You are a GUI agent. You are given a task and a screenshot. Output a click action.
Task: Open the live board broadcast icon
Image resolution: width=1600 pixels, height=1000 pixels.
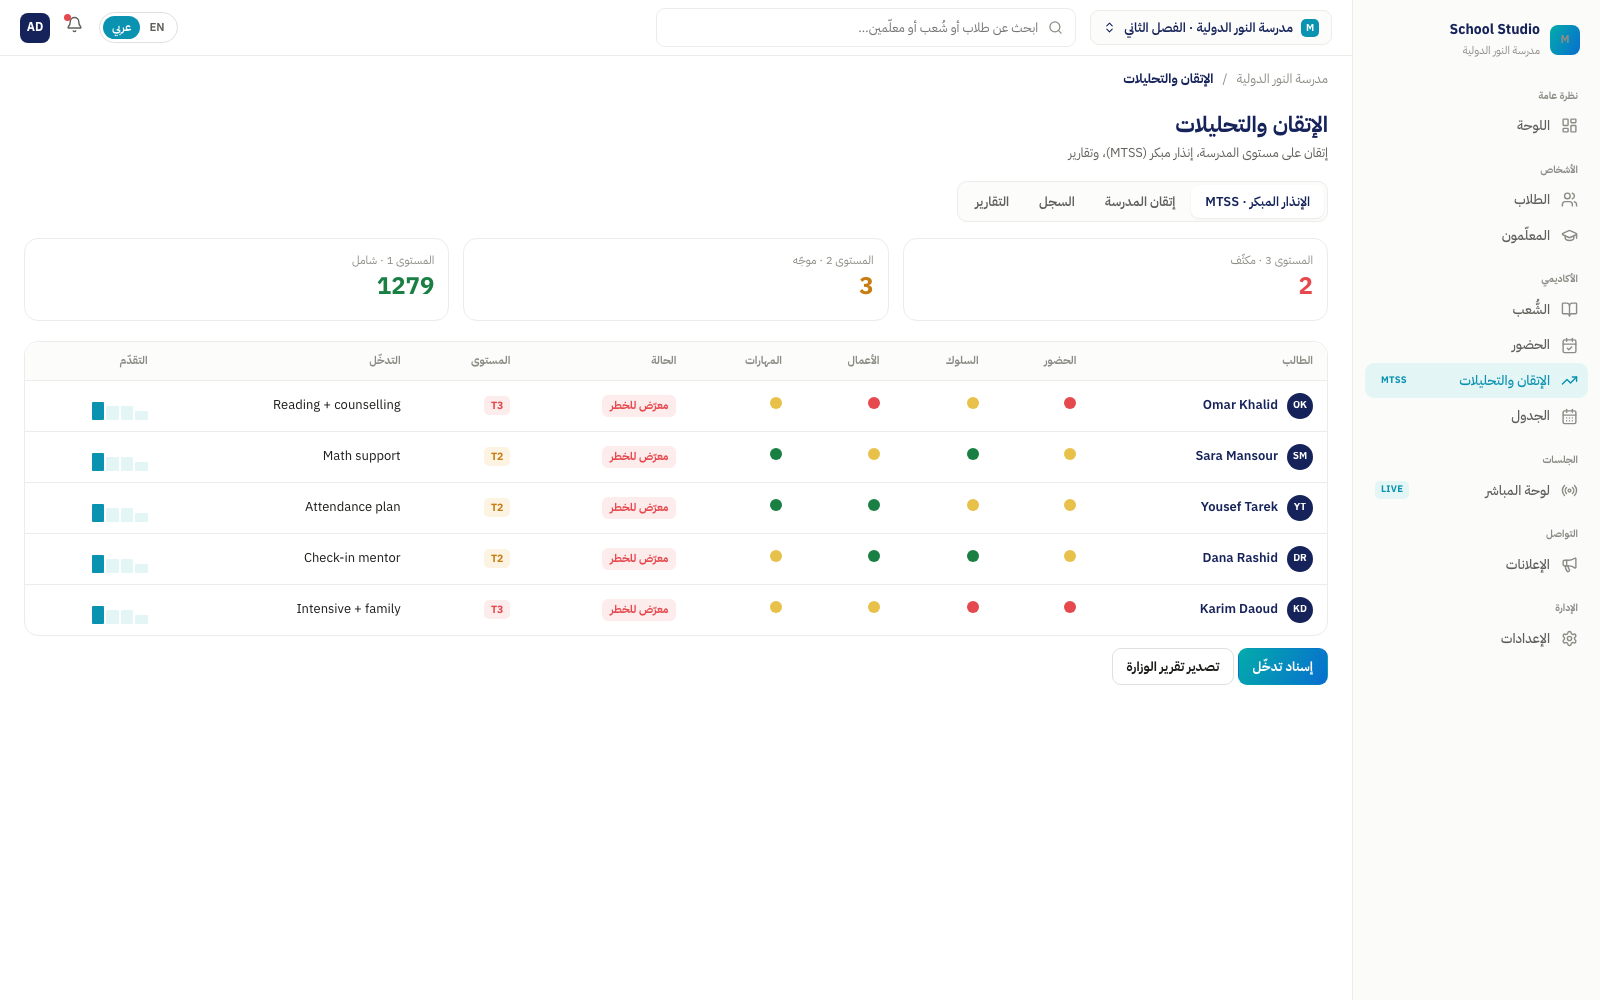tap(1569, 490)
